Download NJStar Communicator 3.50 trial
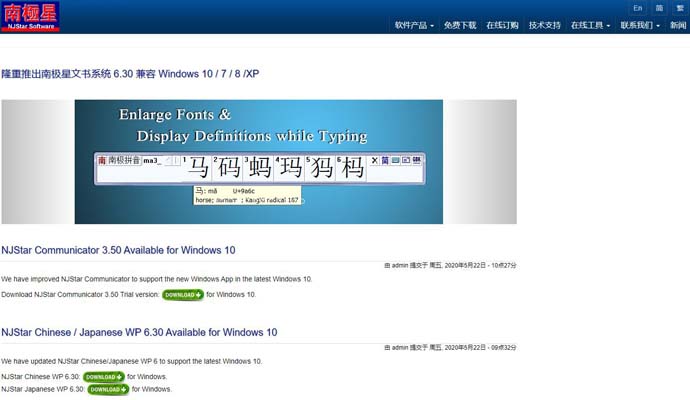 tap(183, 295)
